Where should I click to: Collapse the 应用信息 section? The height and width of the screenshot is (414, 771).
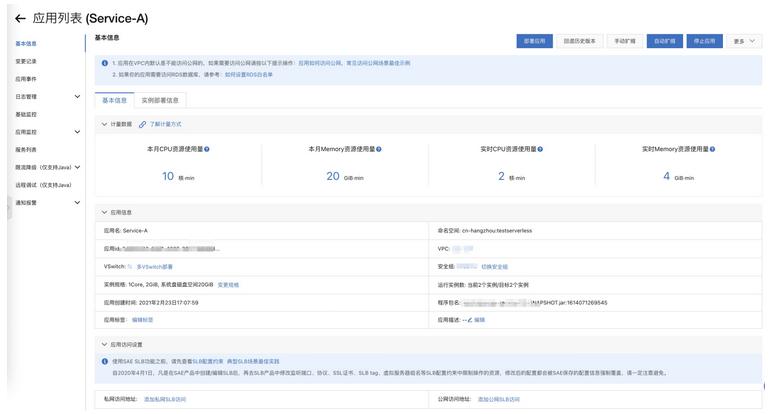point(104,212)
